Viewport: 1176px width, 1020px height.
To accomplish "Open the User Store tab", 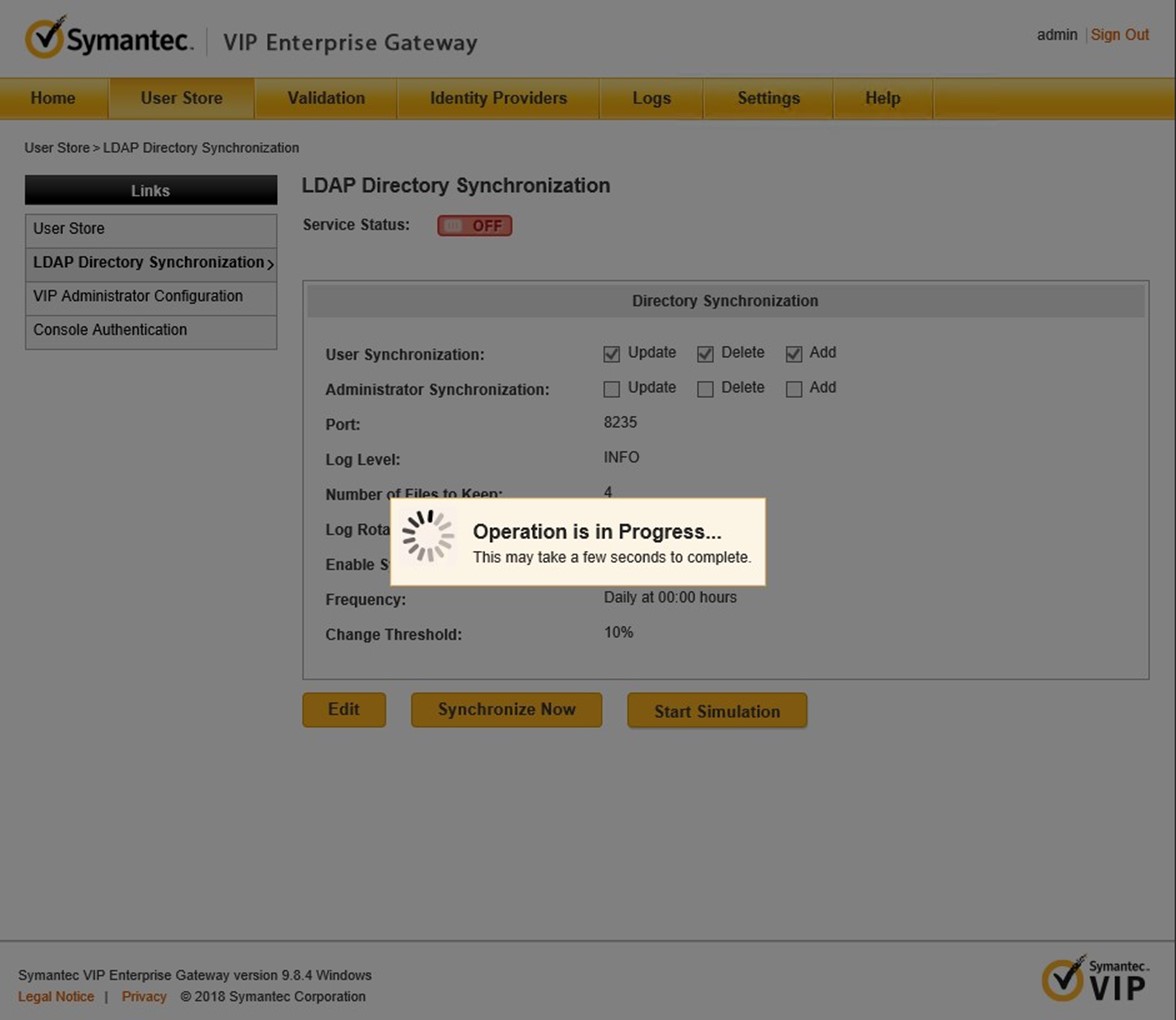I will pyautogui.click(x=182, y=98).
